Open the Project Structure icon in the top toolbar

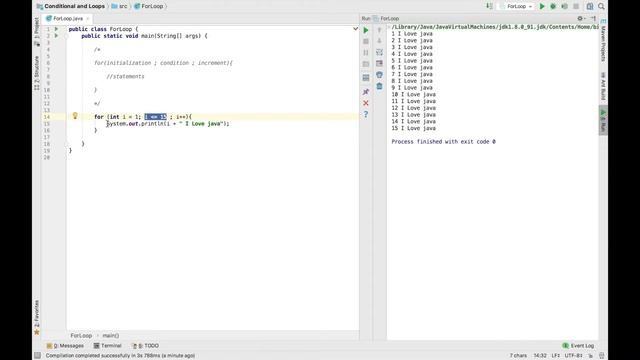tap(590, 6)
